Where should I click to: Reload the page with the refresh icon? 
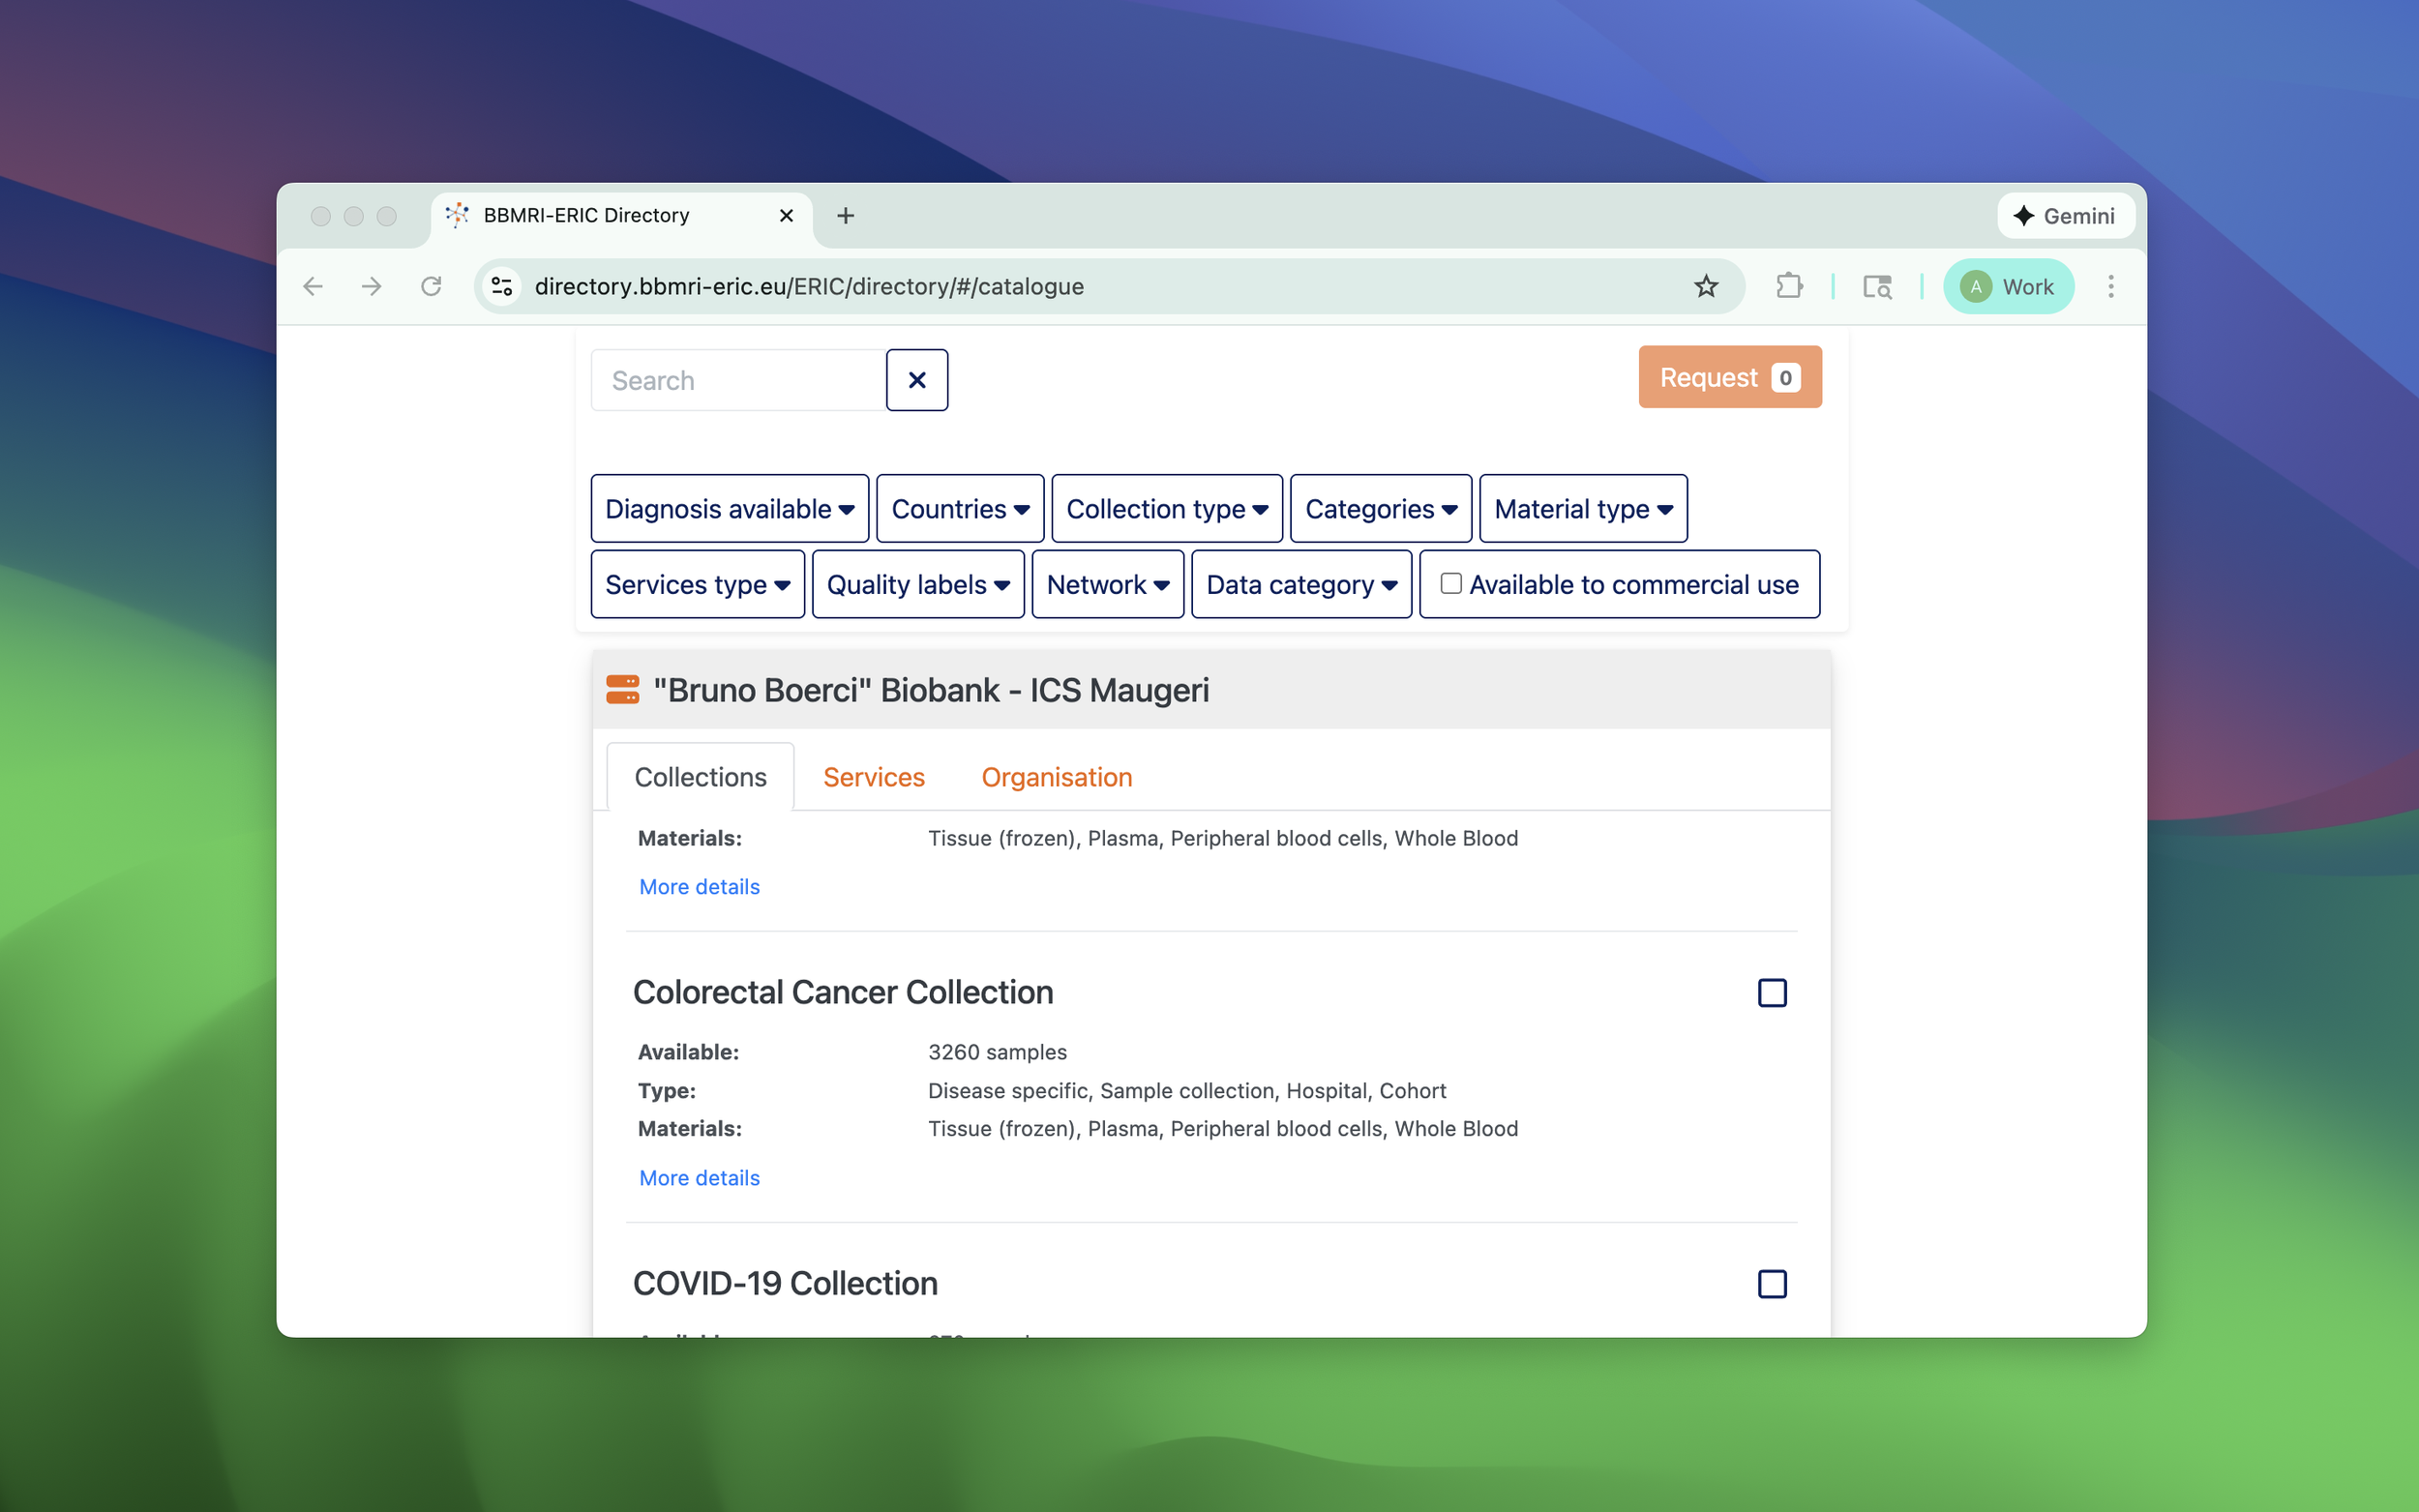tap(431, 287)
